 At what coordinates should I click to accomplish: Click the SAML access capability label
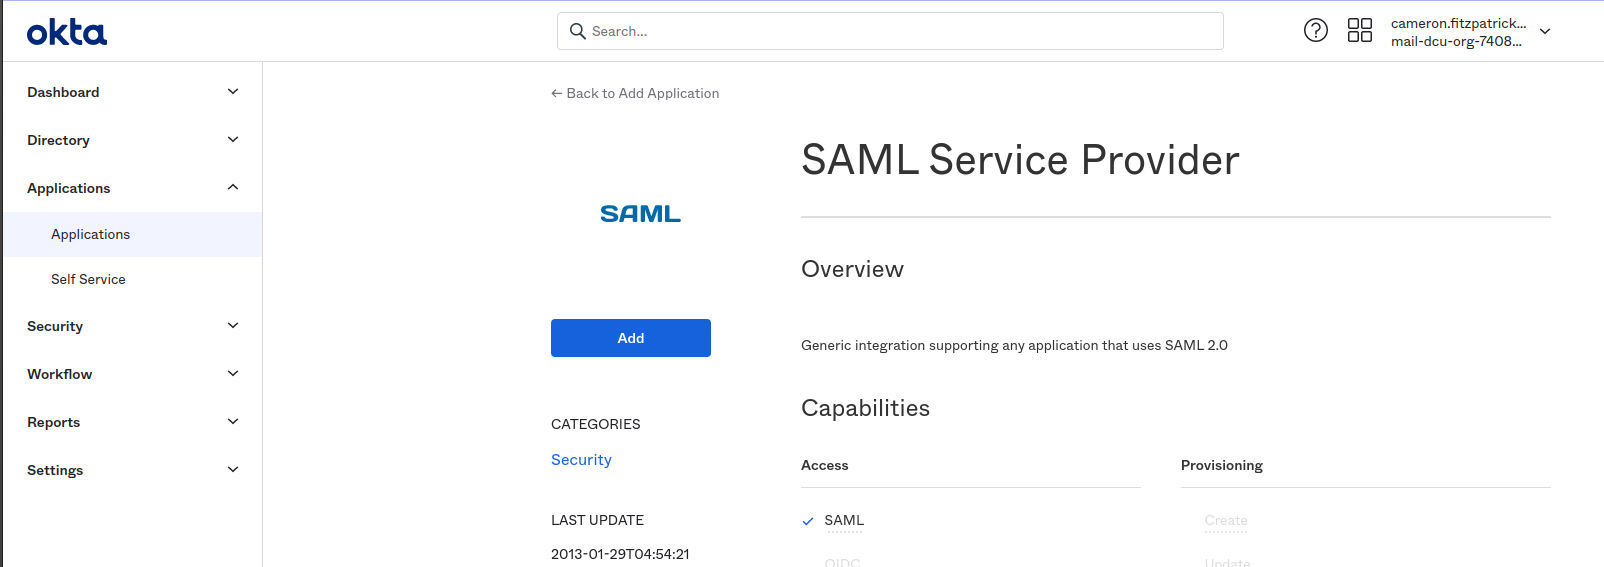coord(844,521)
